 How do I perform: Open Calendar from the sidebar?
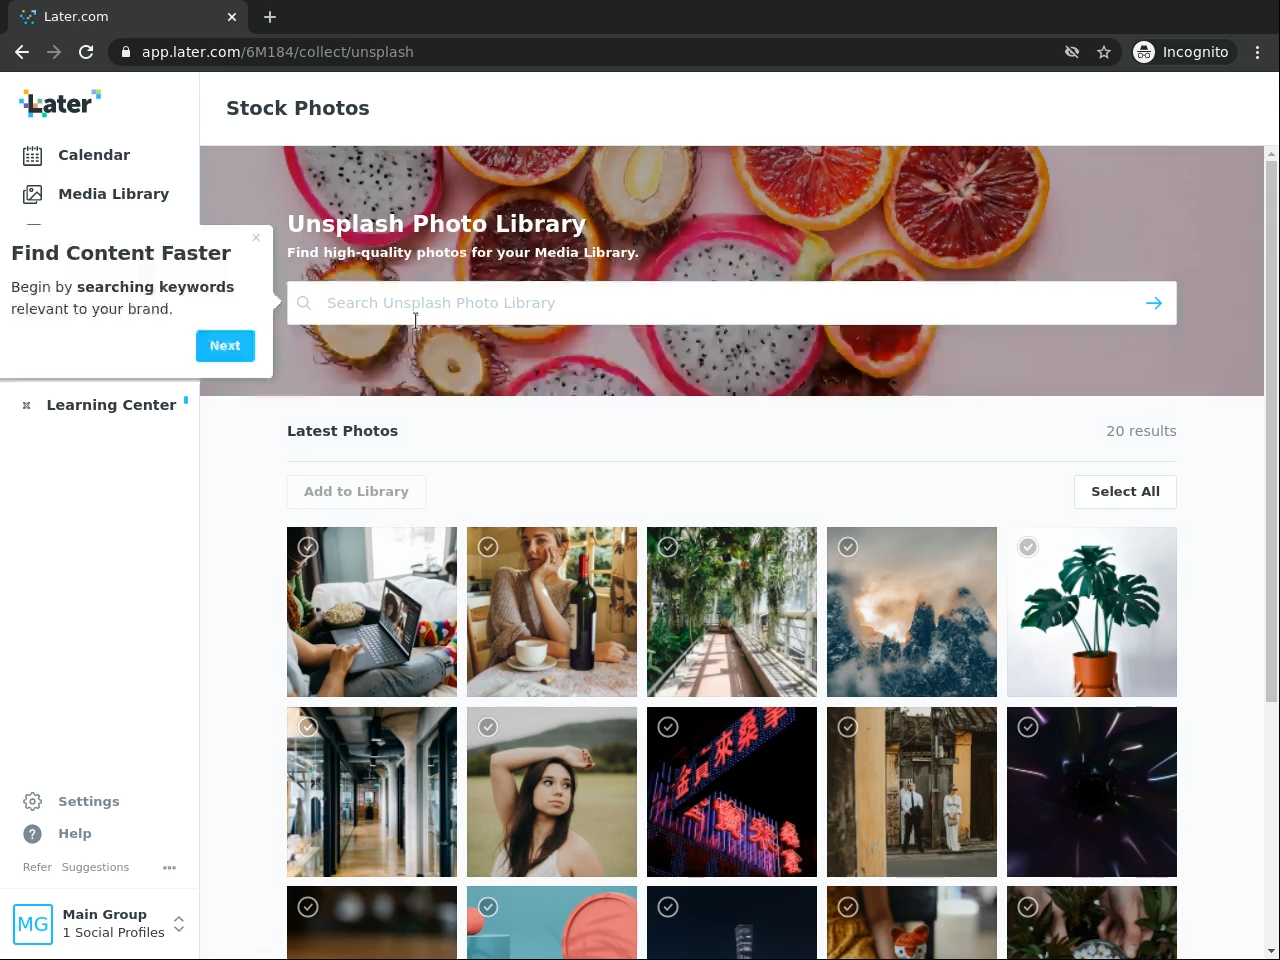(94, 155)
